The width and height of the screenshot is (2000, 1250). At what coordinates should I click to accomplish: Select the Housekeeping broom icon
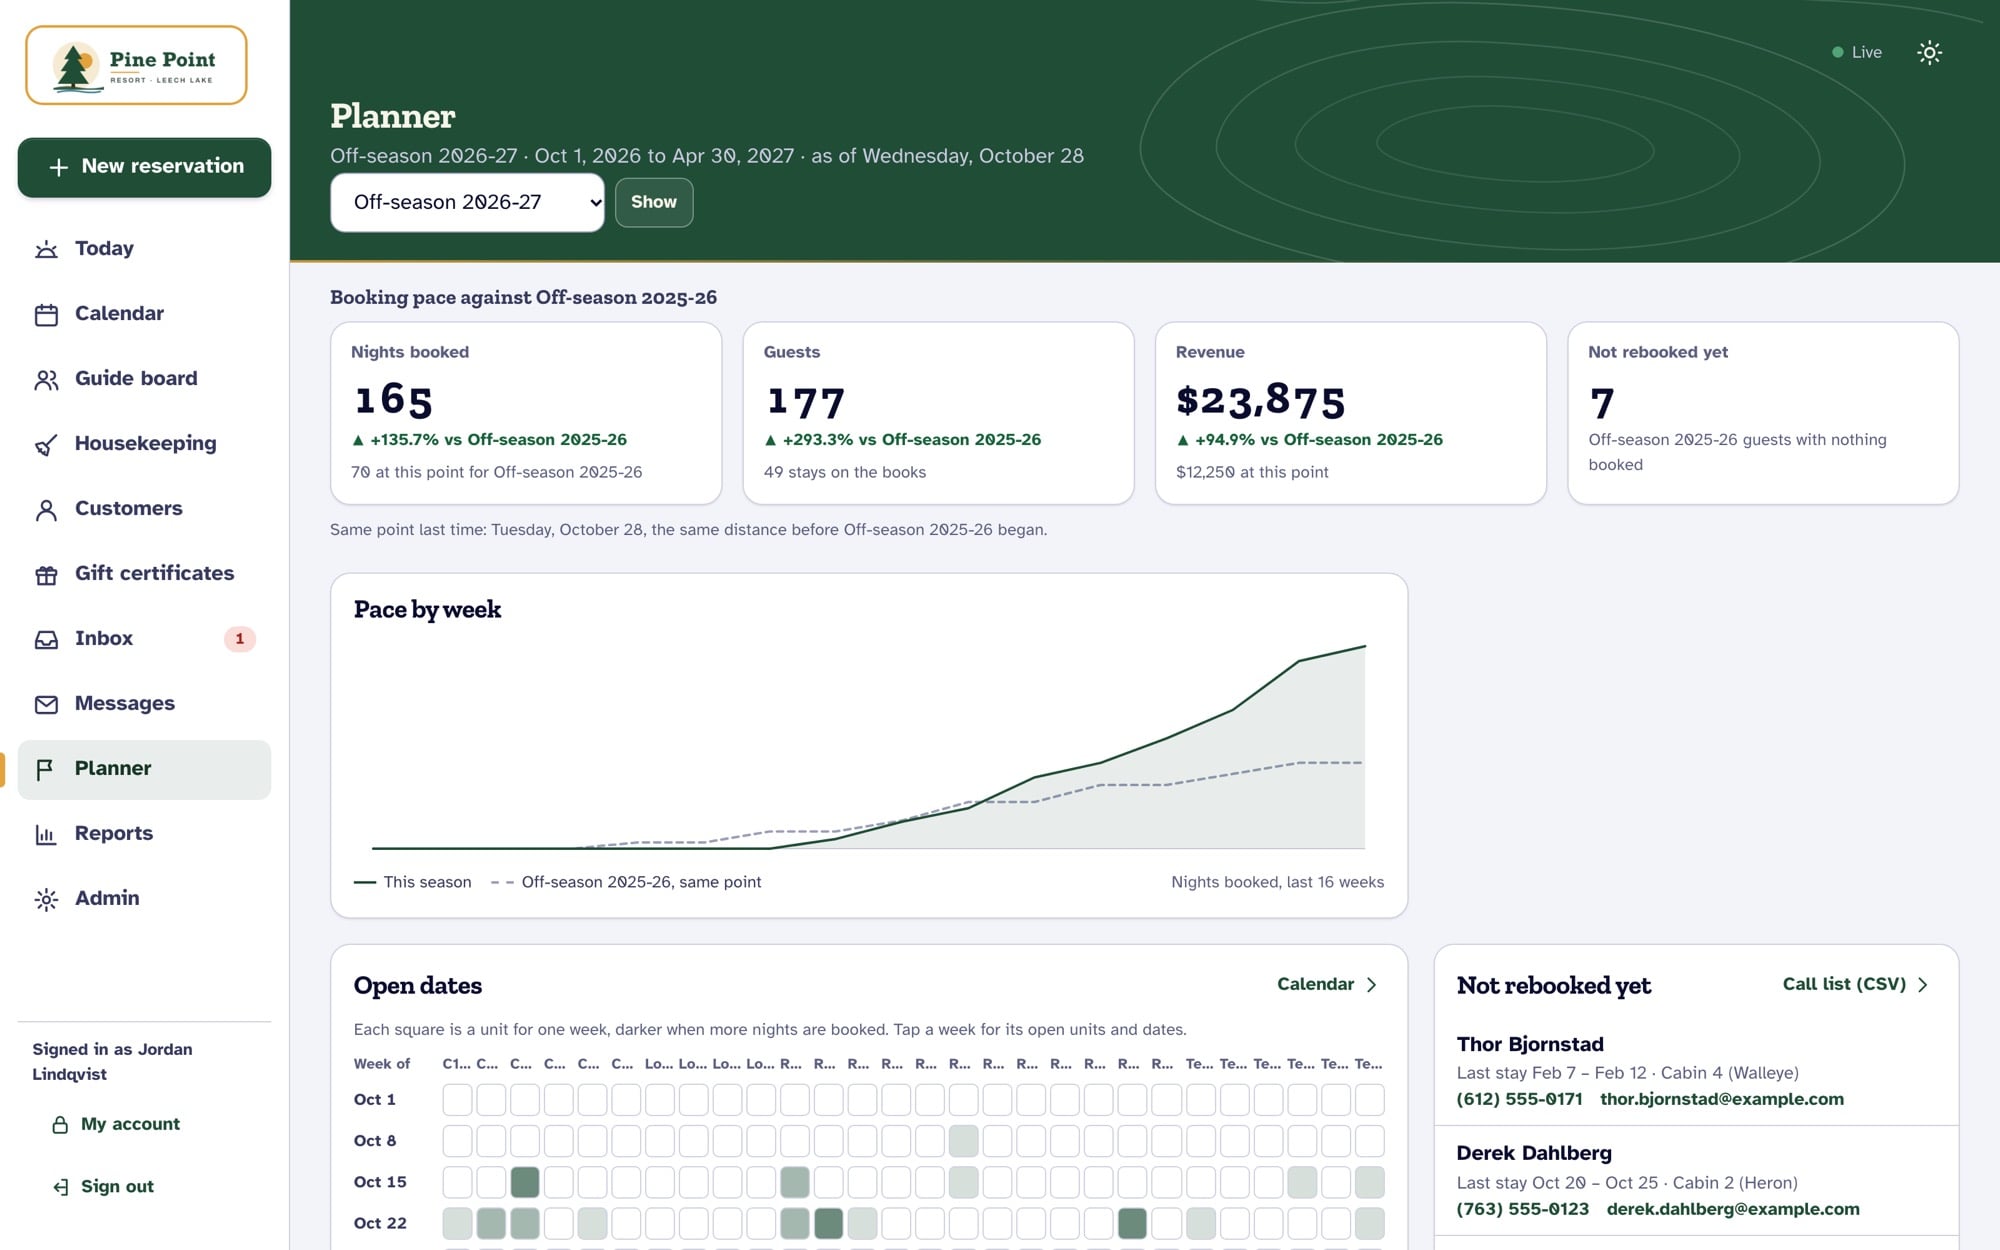(x=46, y=444)
